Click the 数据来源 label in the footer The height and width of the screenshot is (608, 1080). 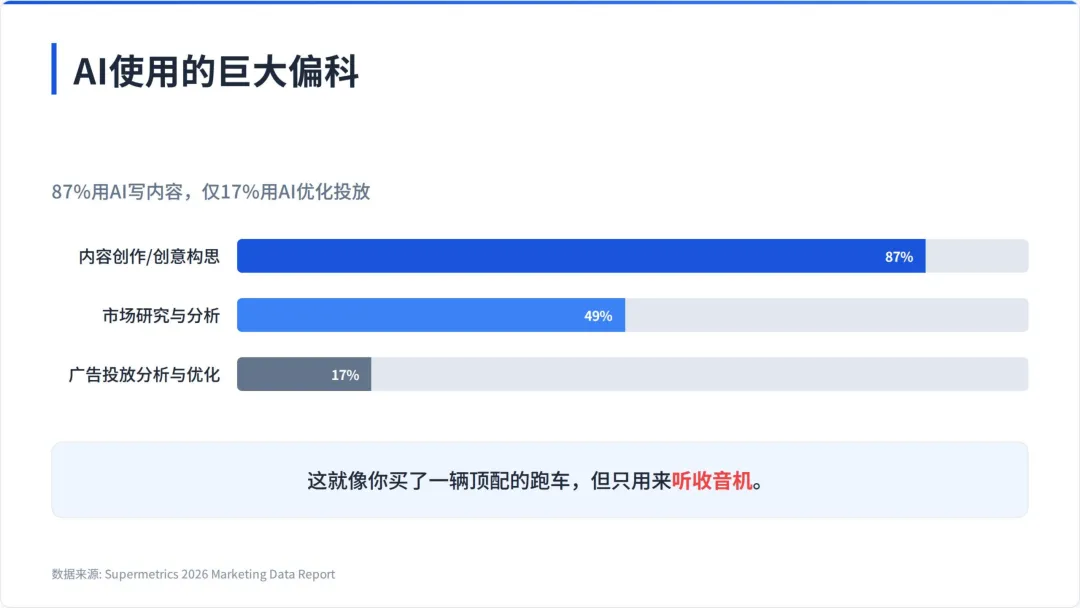tap(76, 574)
